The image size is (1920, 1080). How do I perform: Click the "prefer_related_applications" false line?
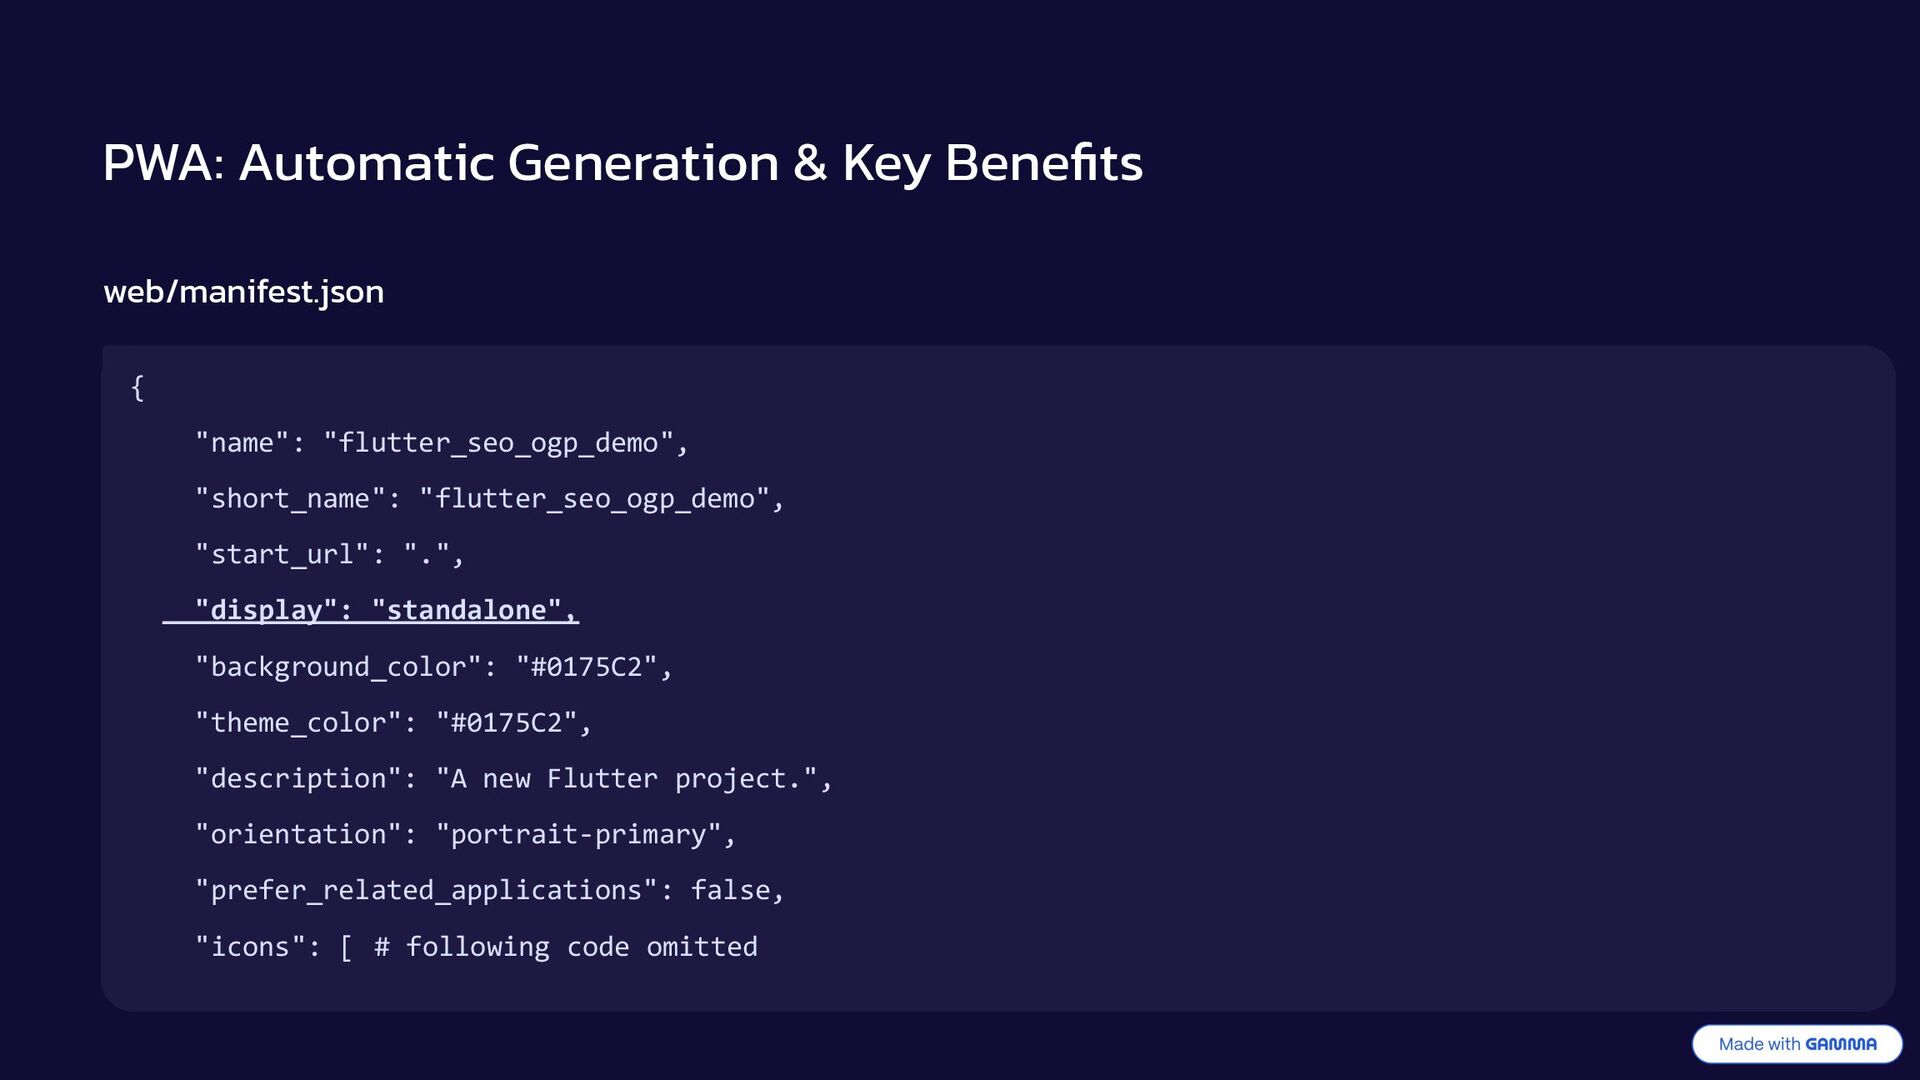point(490,891)
